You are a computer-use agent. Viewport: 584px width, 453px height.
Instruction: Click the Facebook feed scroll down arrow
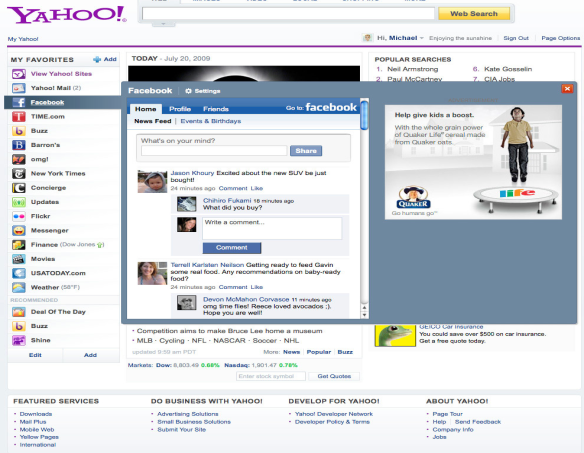click(x=365, y=315)
